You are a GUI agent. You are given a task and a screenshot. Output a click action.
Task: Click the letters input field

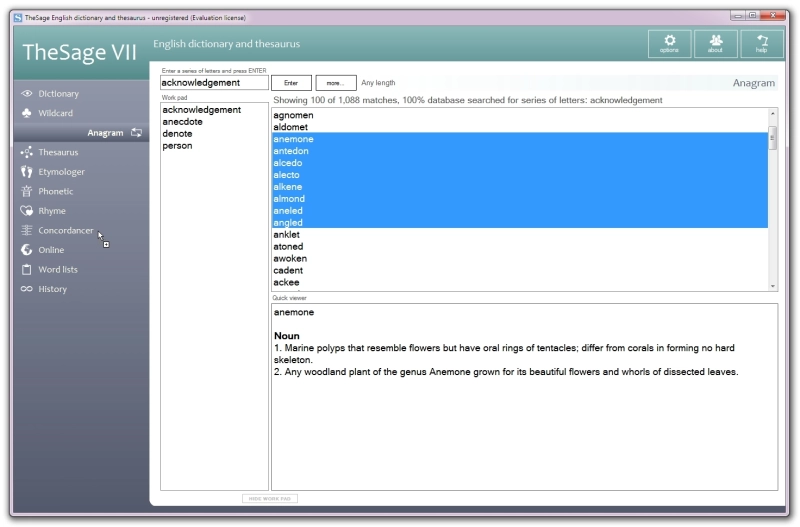(214, 83)
